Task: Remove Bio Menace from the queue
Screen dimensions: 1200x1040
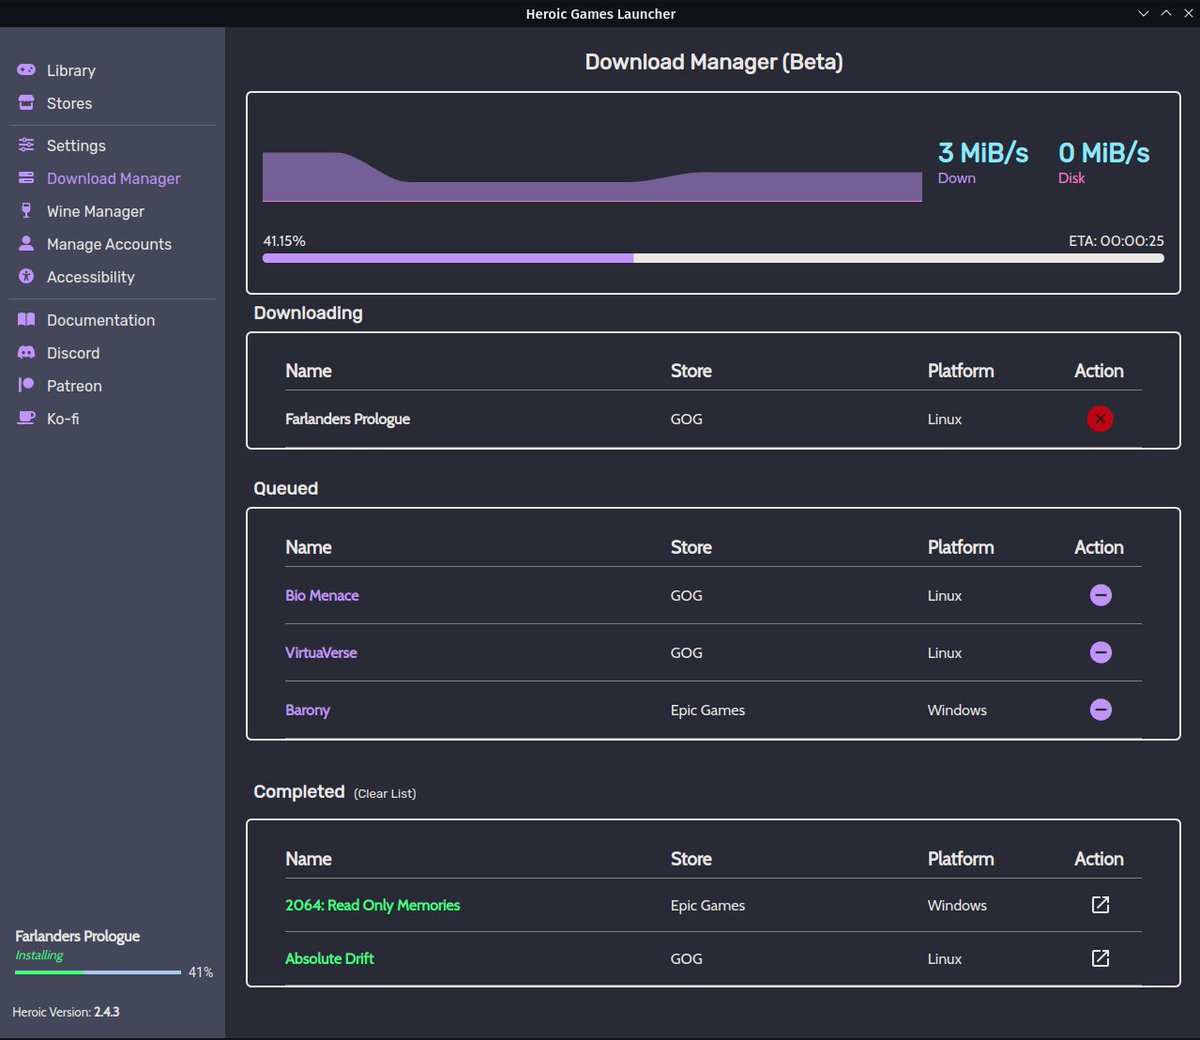Action: tap(1100, 595)
